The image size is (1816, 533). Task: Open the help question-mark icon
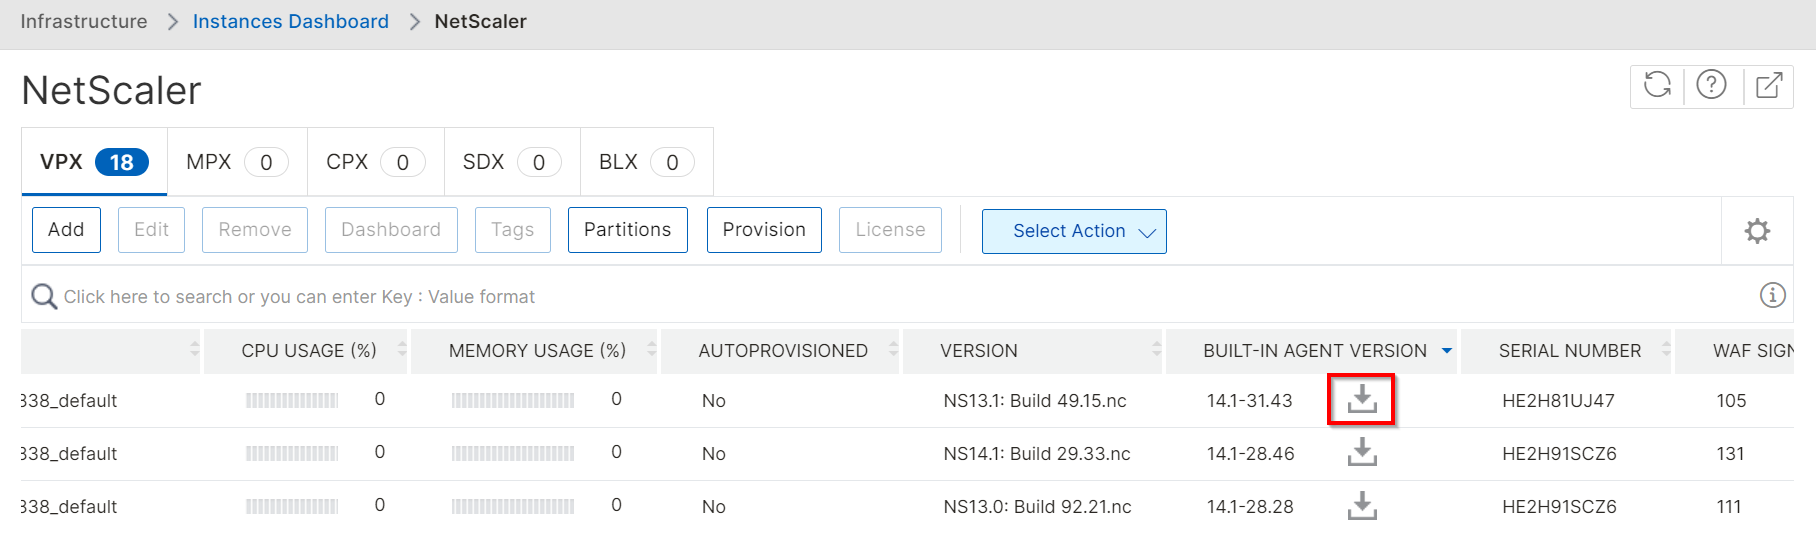coord(1711,85)
